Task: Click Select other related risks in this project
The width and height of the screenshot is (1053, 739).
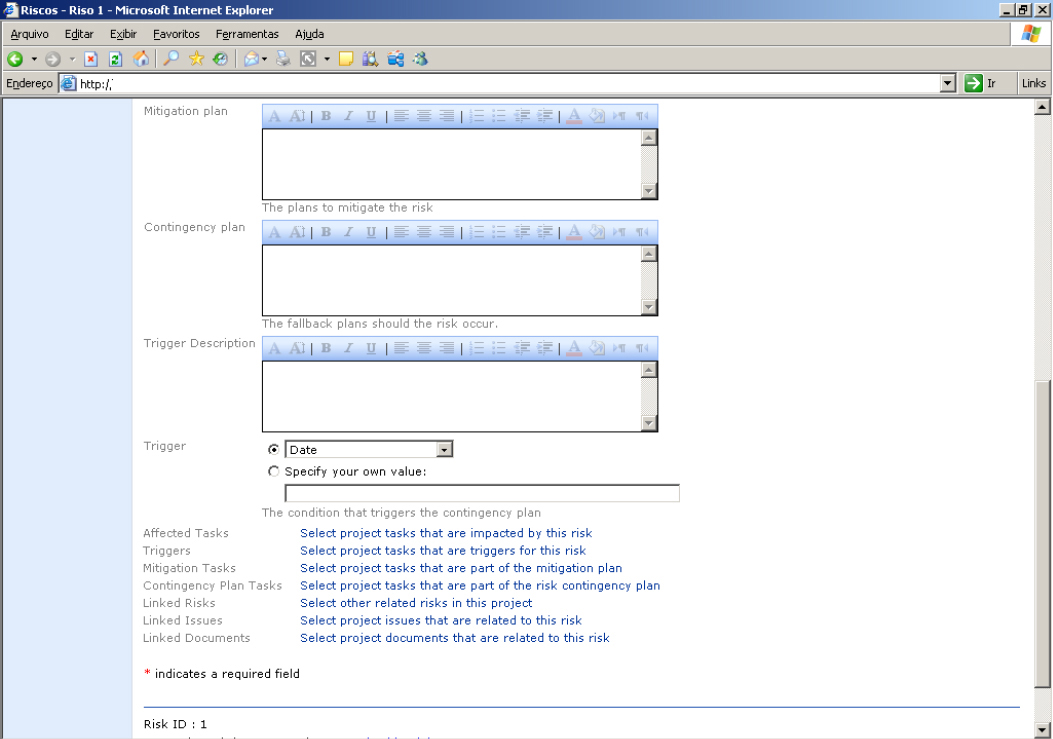Action: [416, 603]
